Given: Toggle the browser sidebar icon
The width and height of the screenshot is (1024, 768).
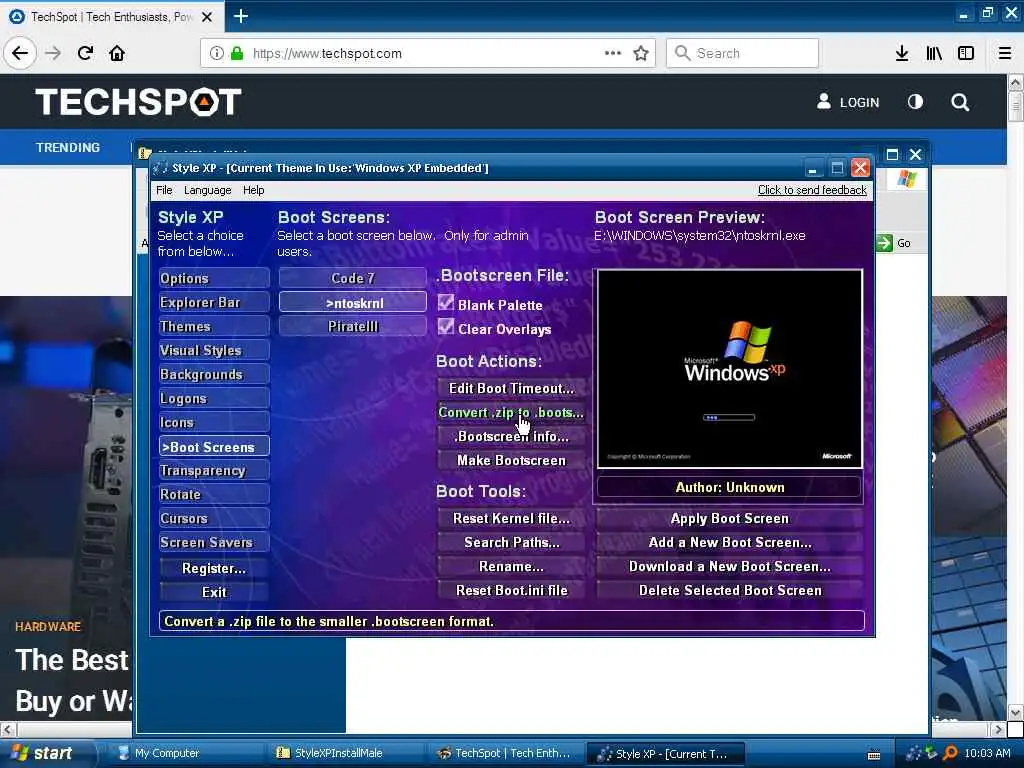Looking at the screenshot, I should pyautogui.click(x=966, y=53).
